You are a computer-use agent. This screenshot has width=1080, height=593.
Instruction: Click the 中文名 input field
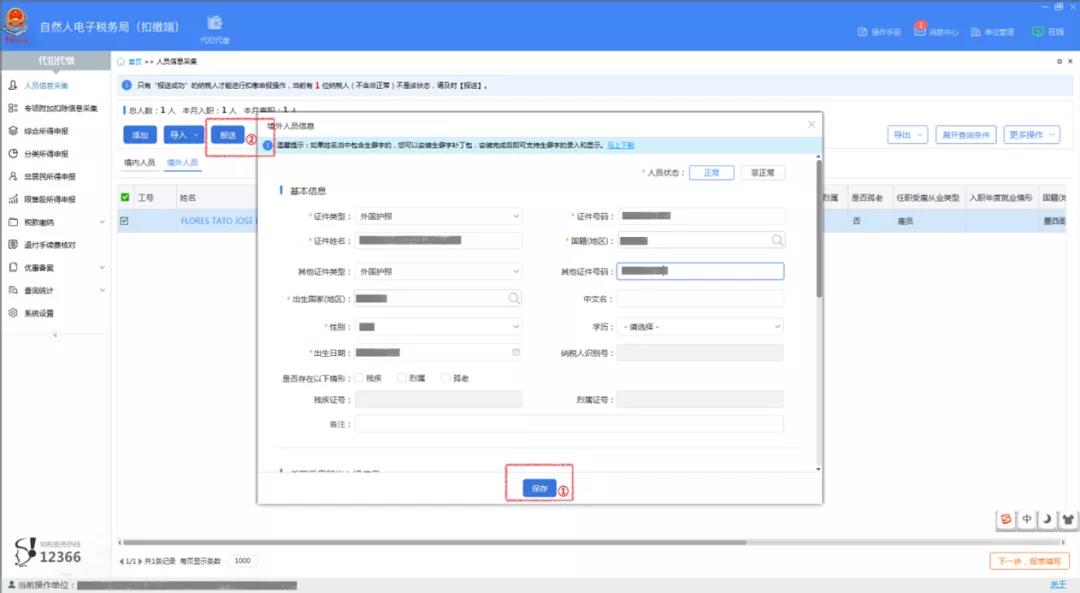[700, 298]
